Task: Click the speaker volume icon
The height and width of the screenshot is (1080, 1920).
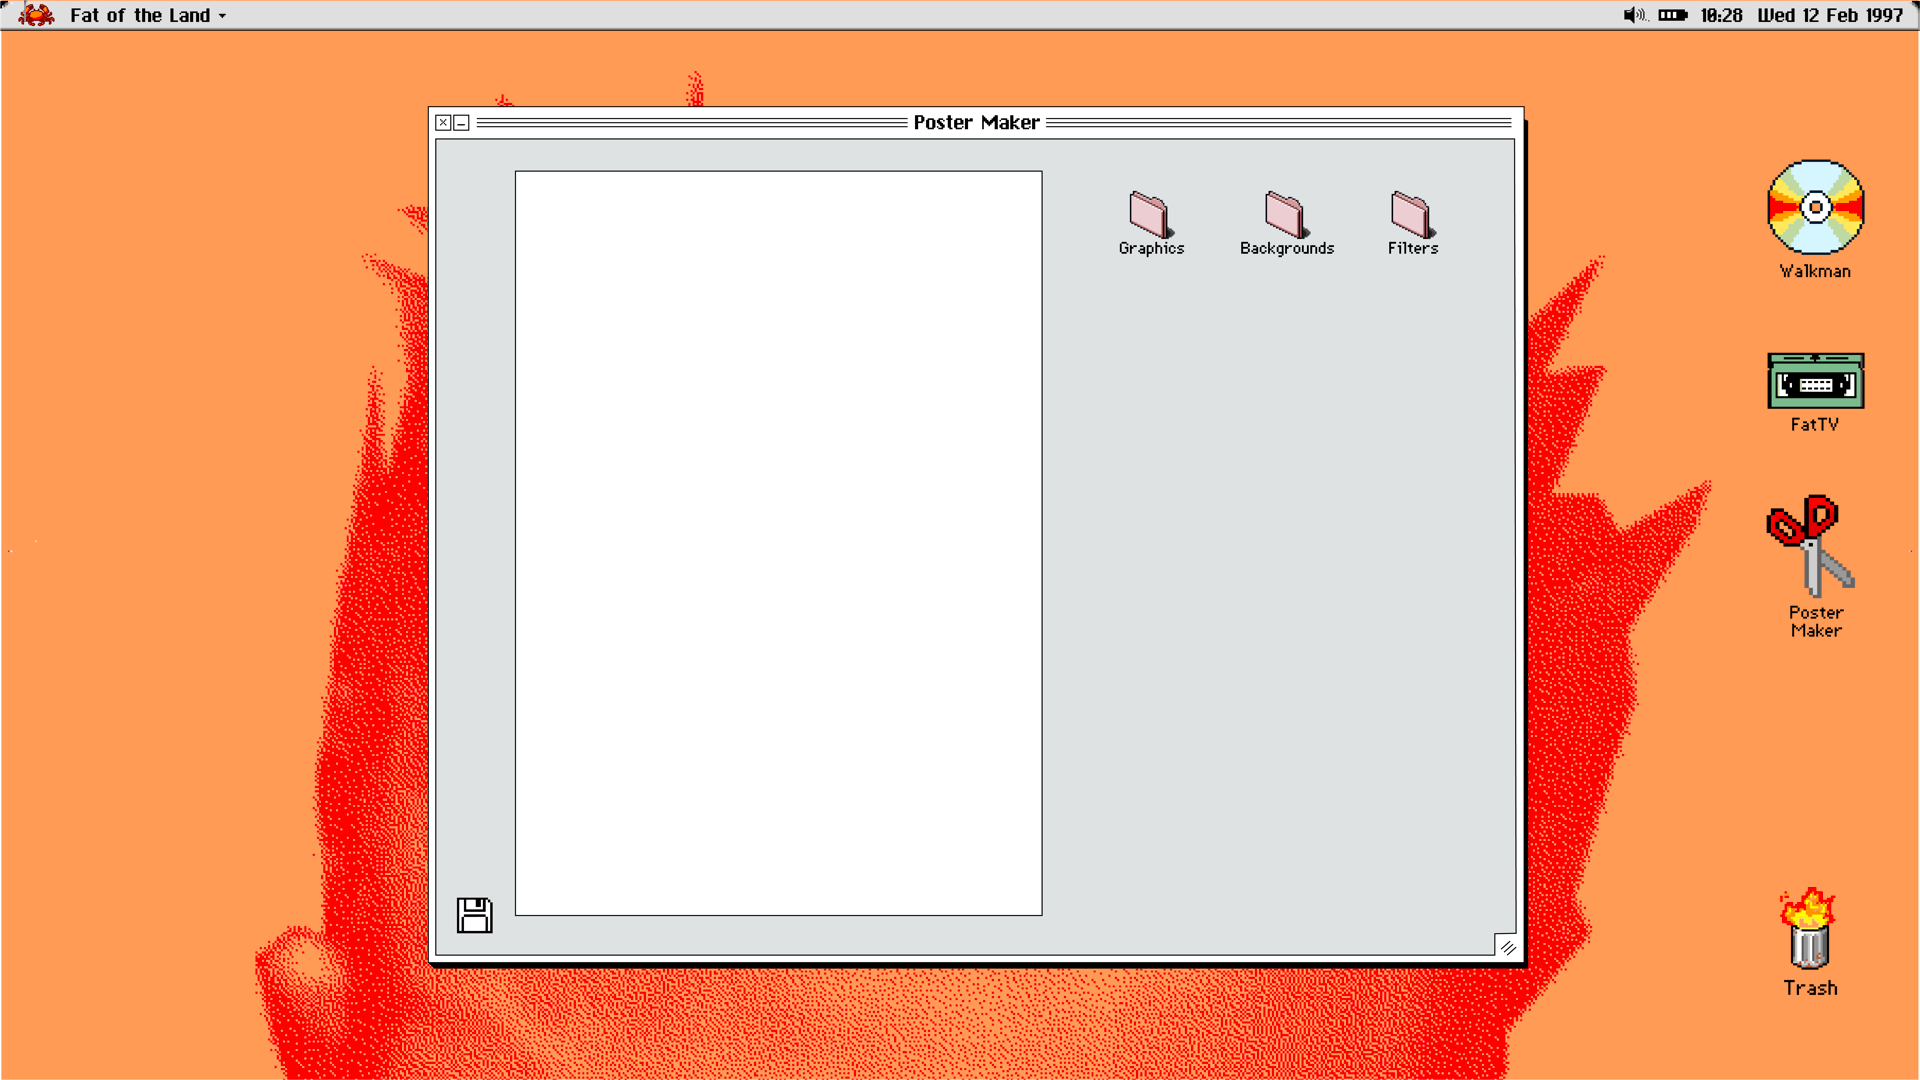Action: tap(1633, 15)
